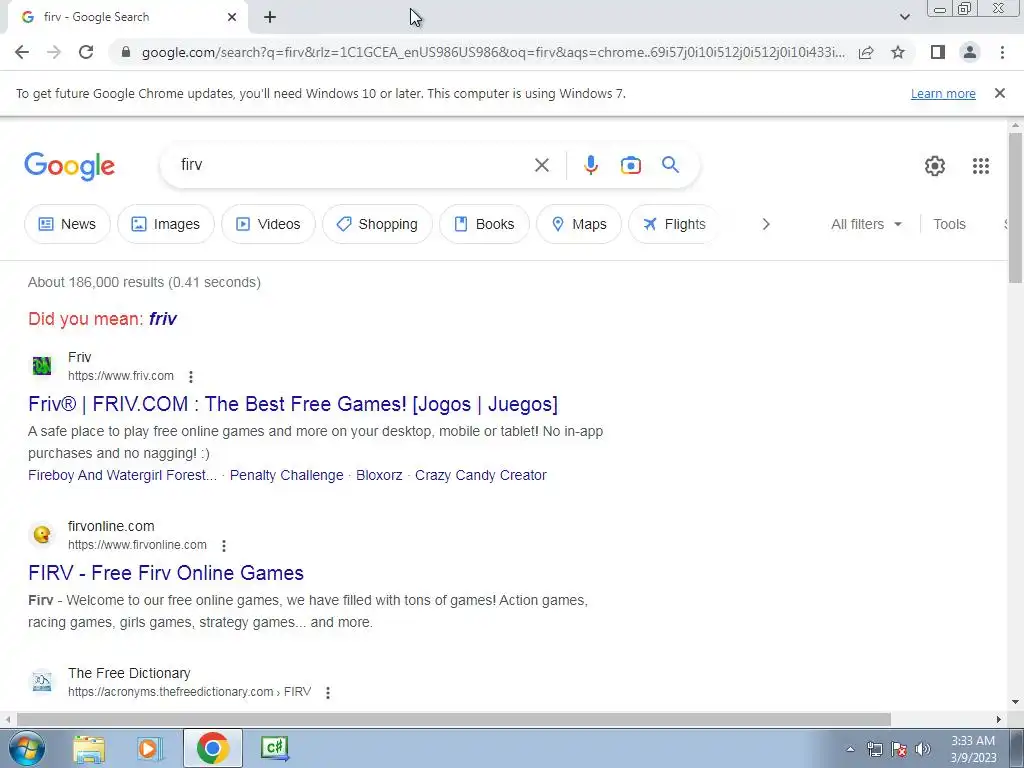Submit search with magnifier icon

point(670,165)
